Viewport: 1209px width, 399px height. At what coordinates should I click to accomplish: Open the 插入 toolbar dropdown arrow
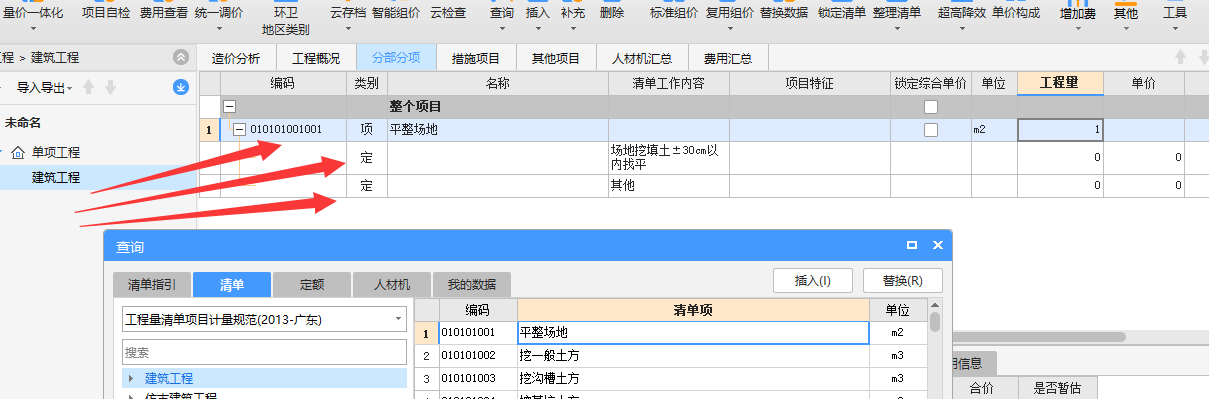pos(537,29)
